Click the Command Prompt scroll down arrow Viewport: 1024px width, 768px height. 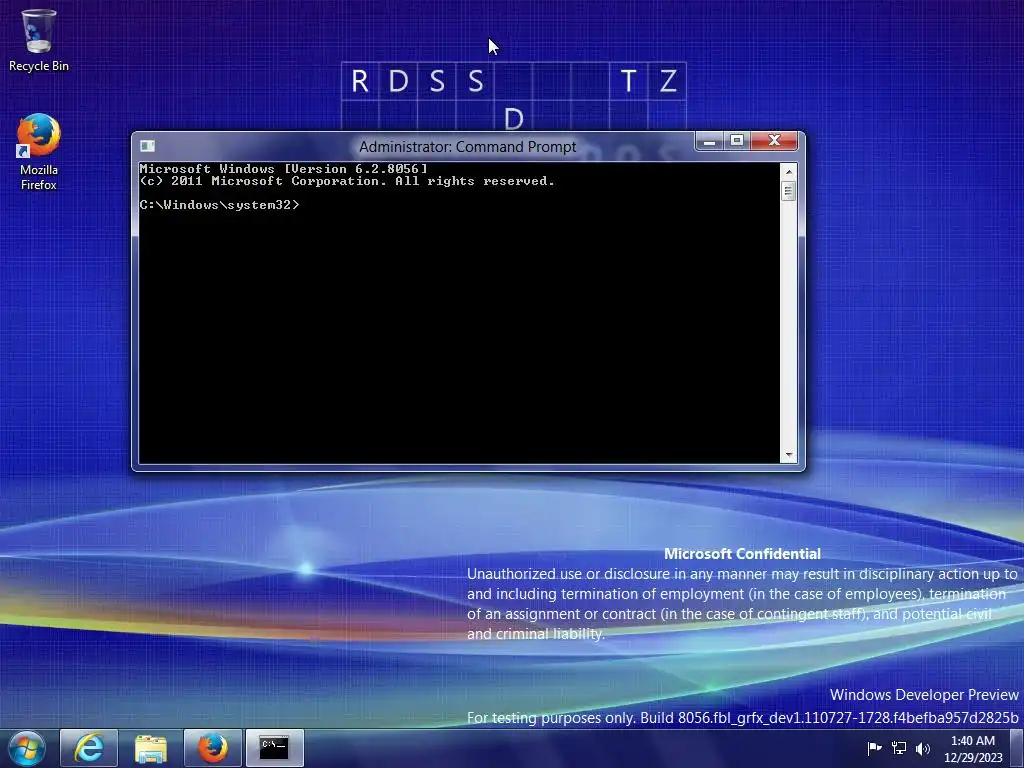(x=789, y=455)
